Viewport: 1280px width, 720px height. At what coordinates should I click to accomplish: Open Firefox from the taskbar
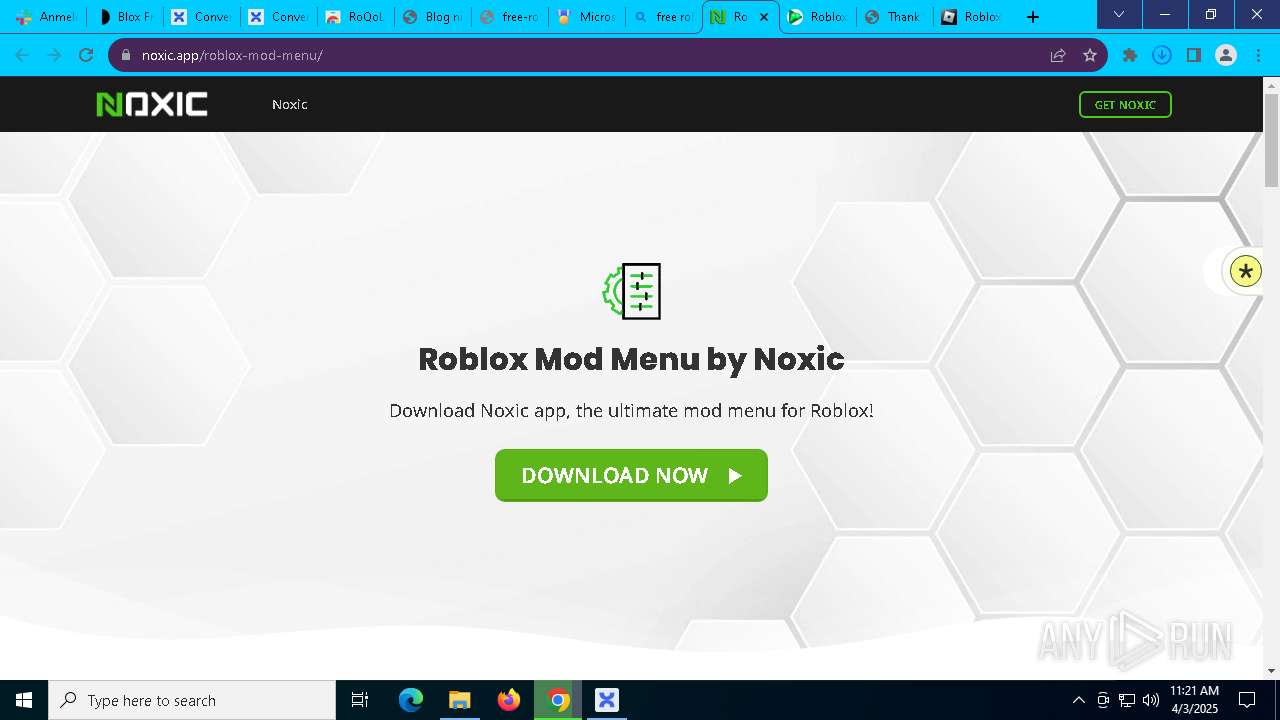tap(509, 700)
